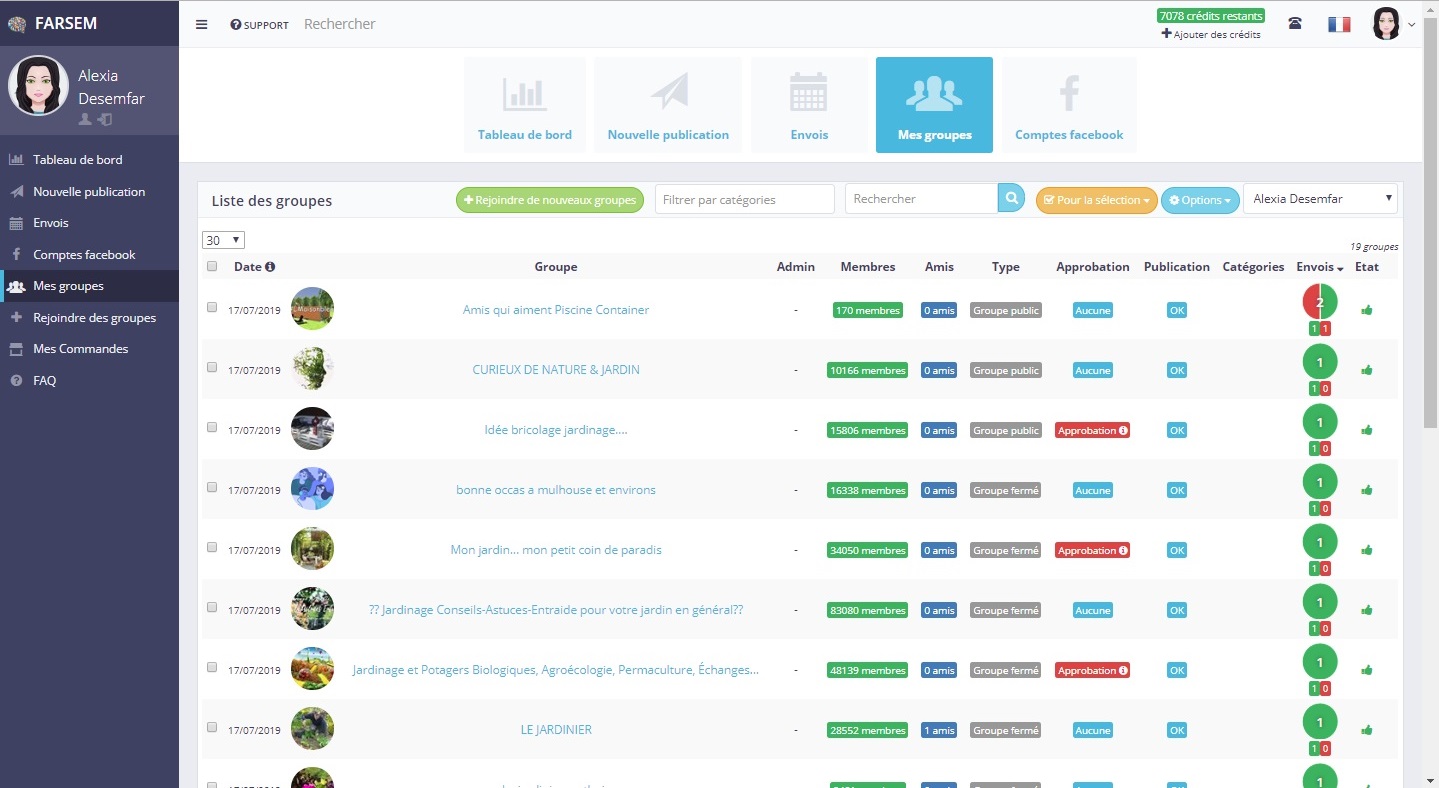1439x788 pixels.
Task: Open Comptes facebook tile
Action: tap(1069, 105)
